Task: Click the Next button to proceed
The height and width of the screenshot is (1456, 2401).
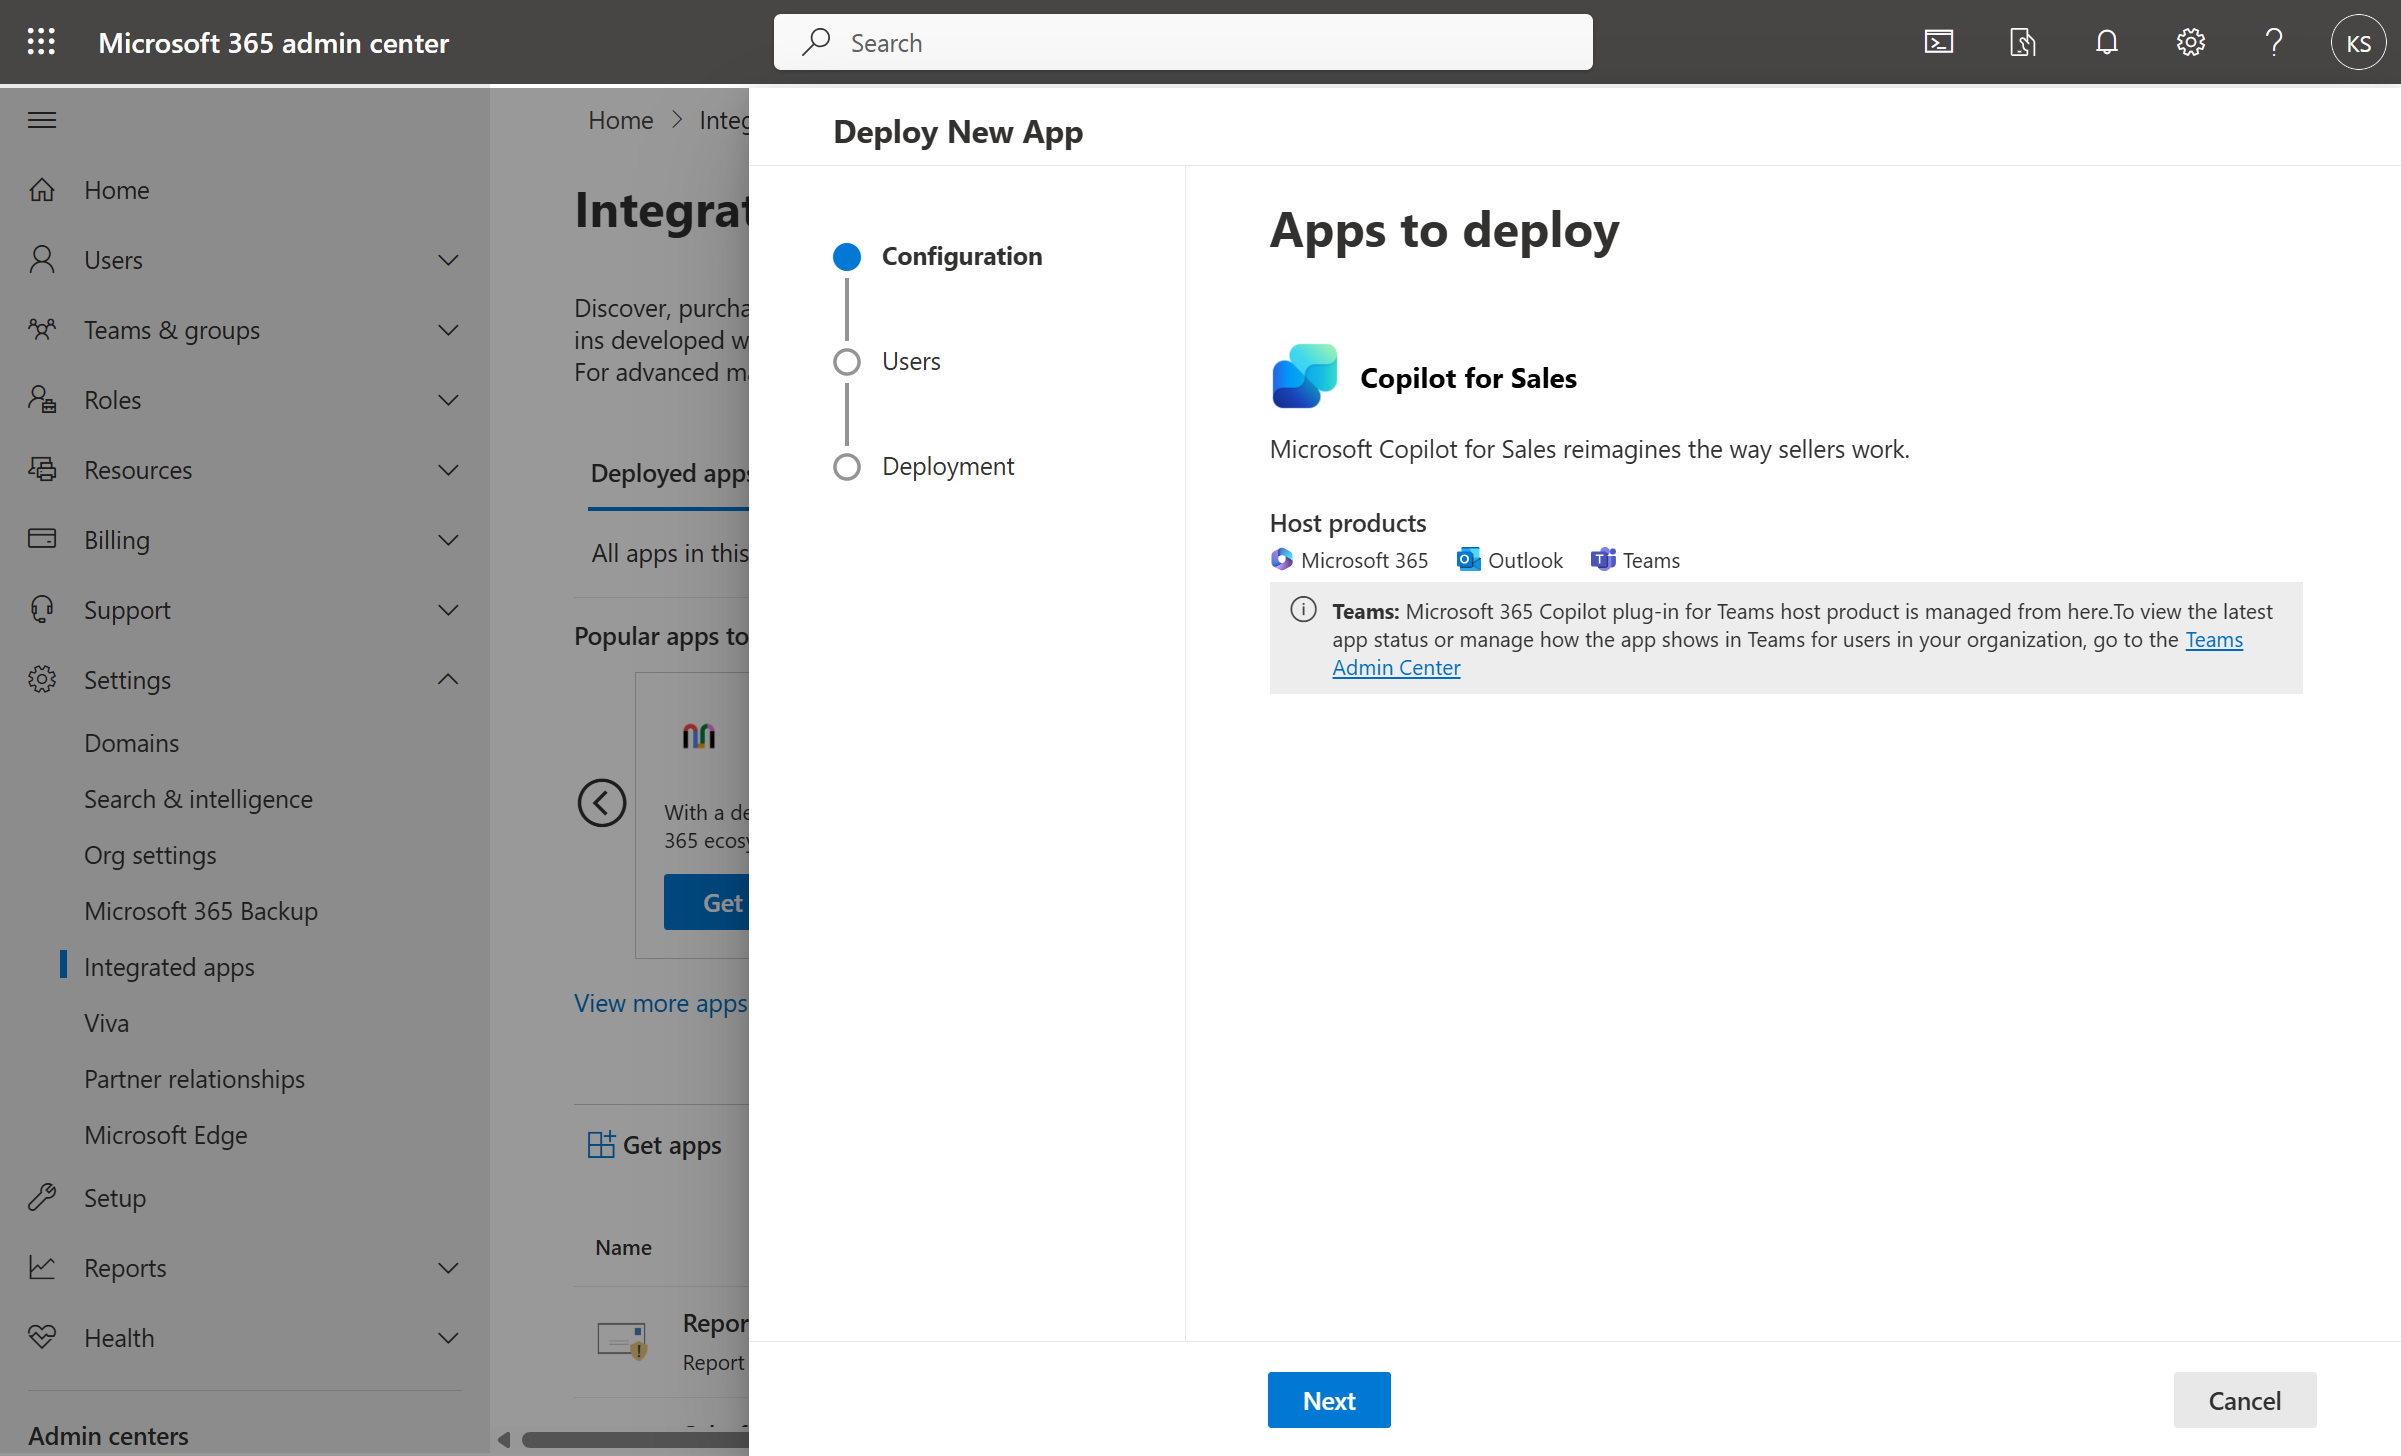Action: click(x=1329, y=1398)
